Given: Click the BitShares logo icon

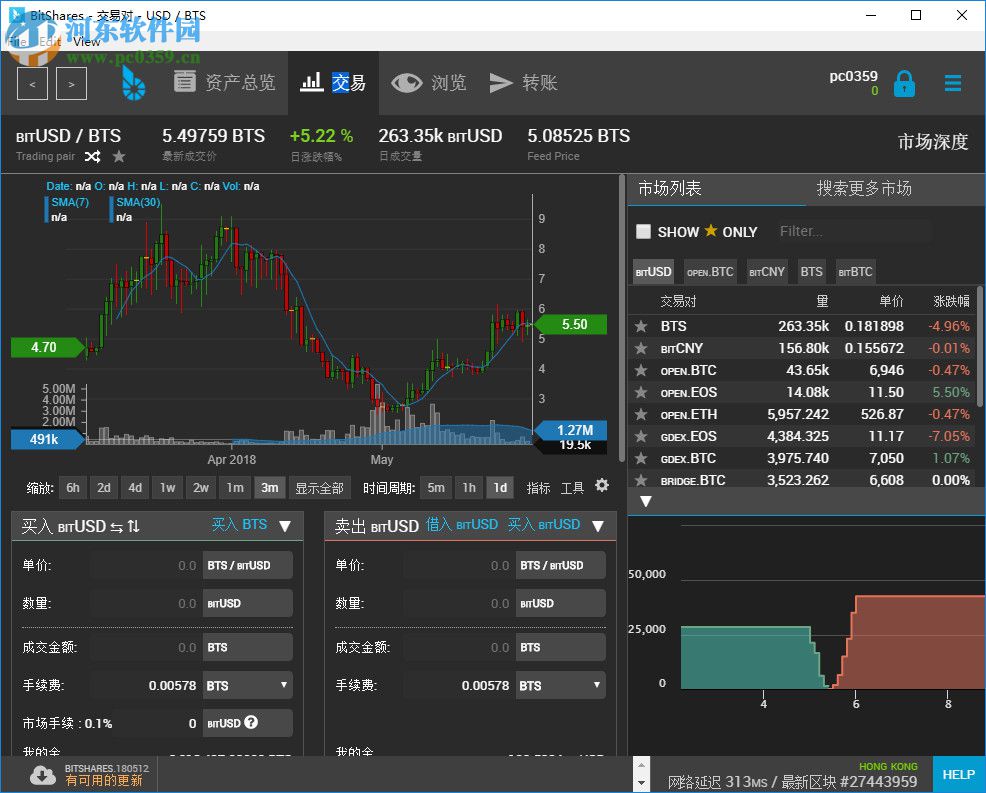Looking at the screenshot, I should [135, 84].
